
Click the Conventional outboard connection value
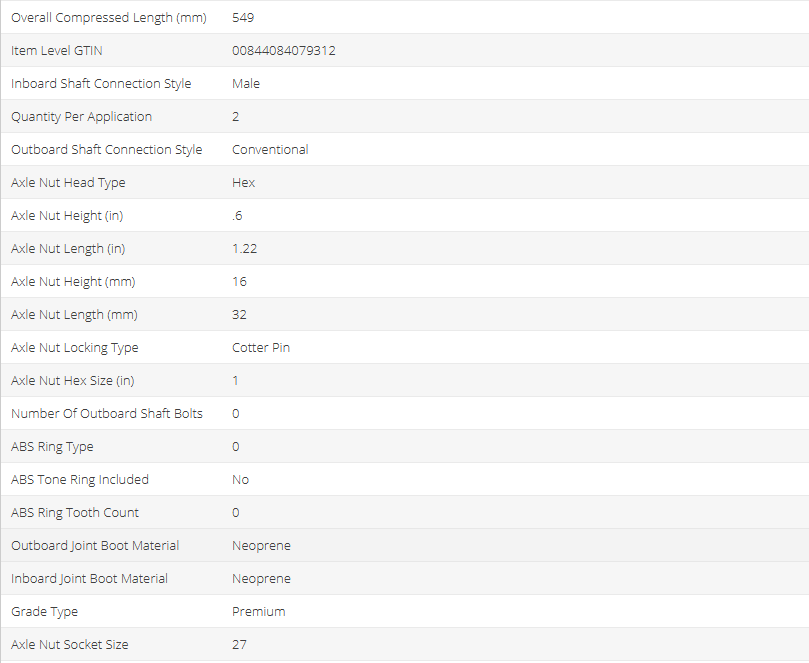tap(270, 150)
